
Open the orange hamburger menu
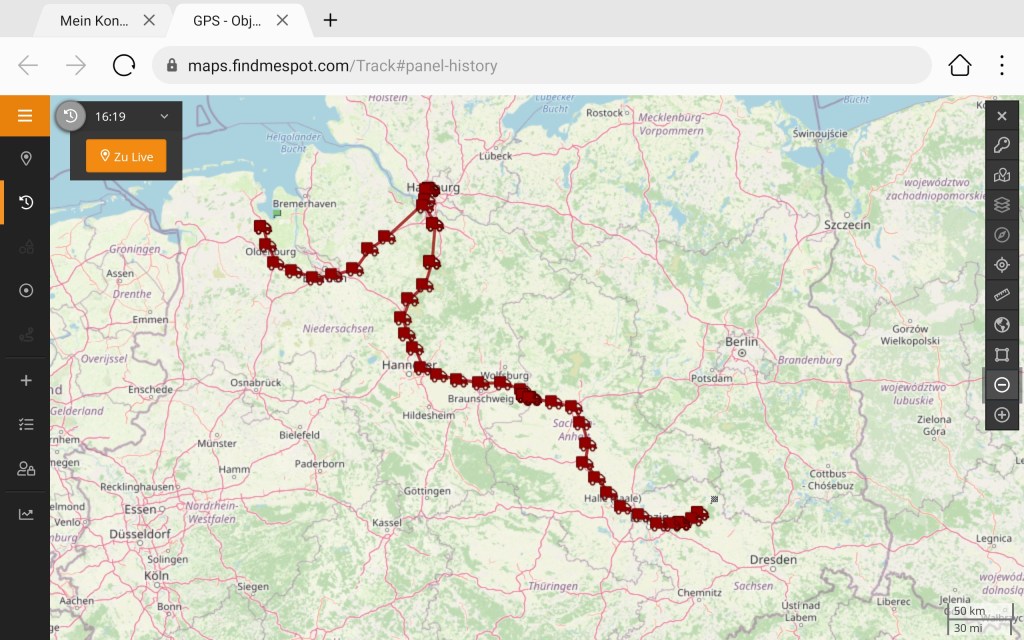click(x=25, y=116)
